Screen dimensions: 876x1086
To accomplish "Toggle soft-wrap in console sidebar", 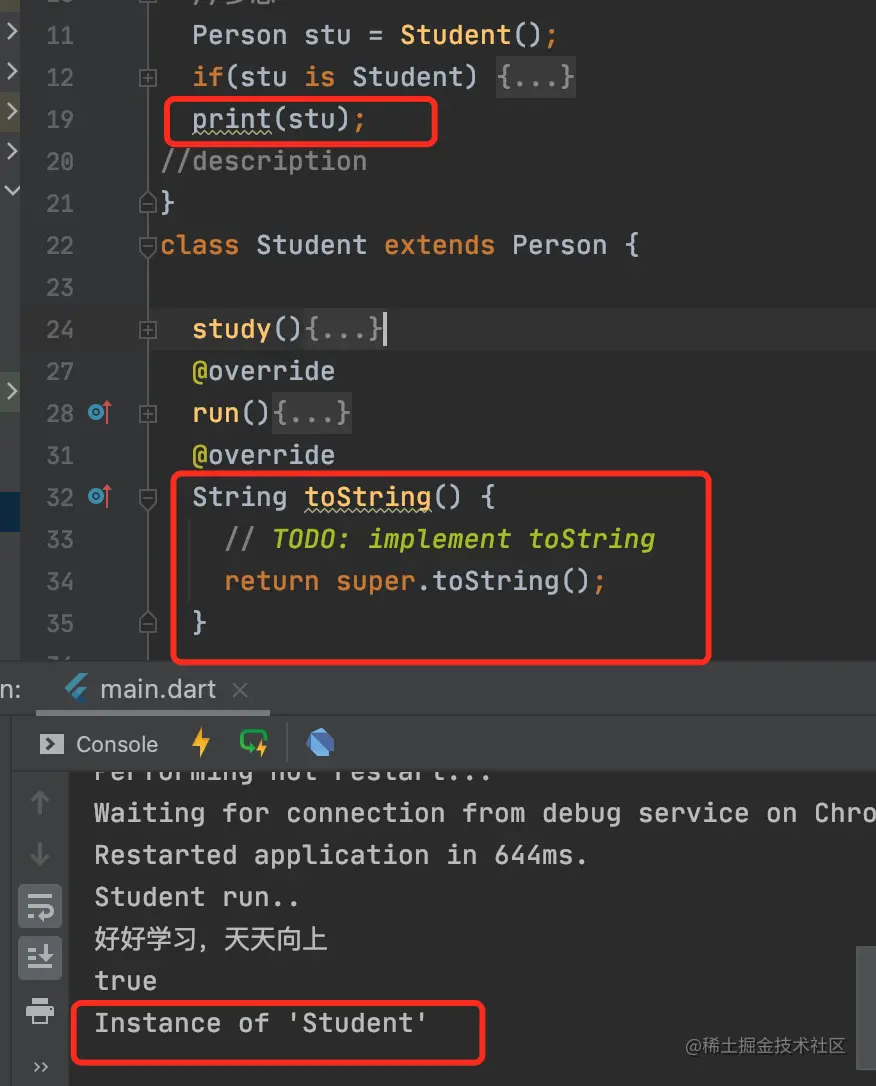I will (40, 906).
